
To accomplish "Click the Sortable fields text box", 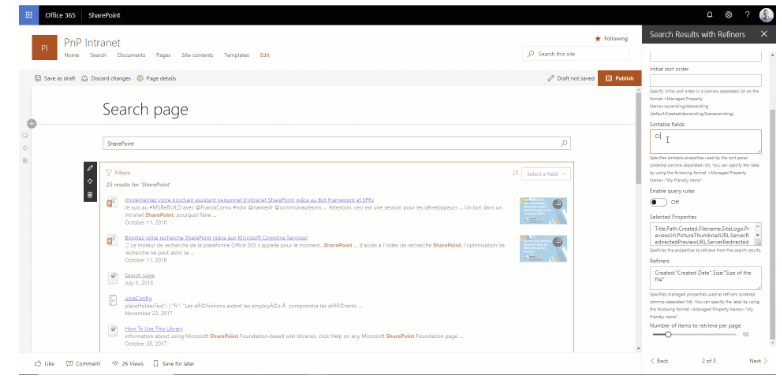I will point(705,142).
